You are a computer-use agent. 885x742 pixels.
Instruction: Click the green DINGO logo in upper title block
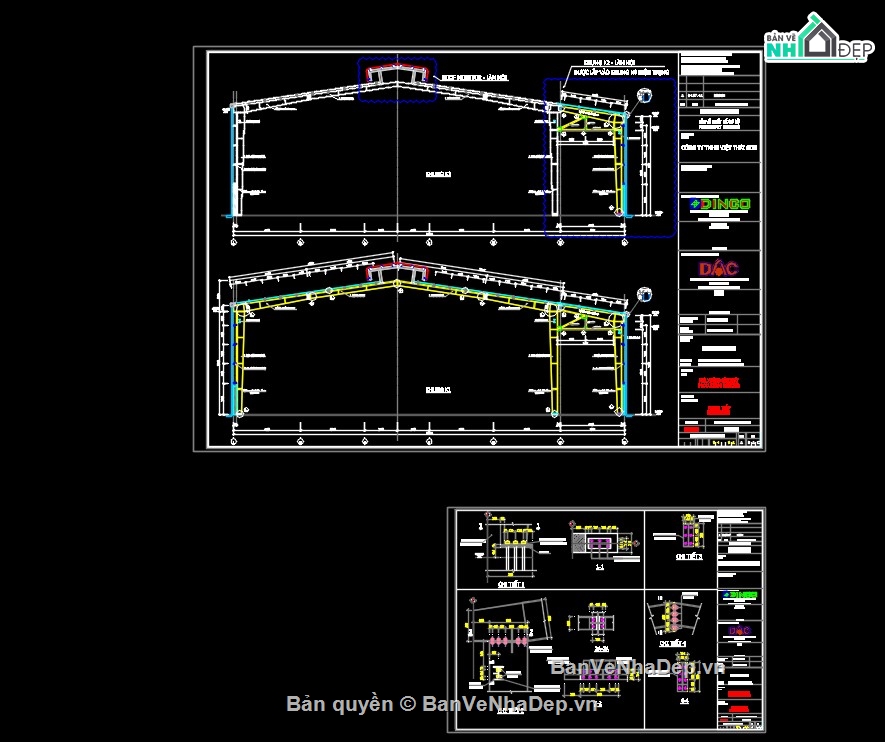[x=720, y=204]
